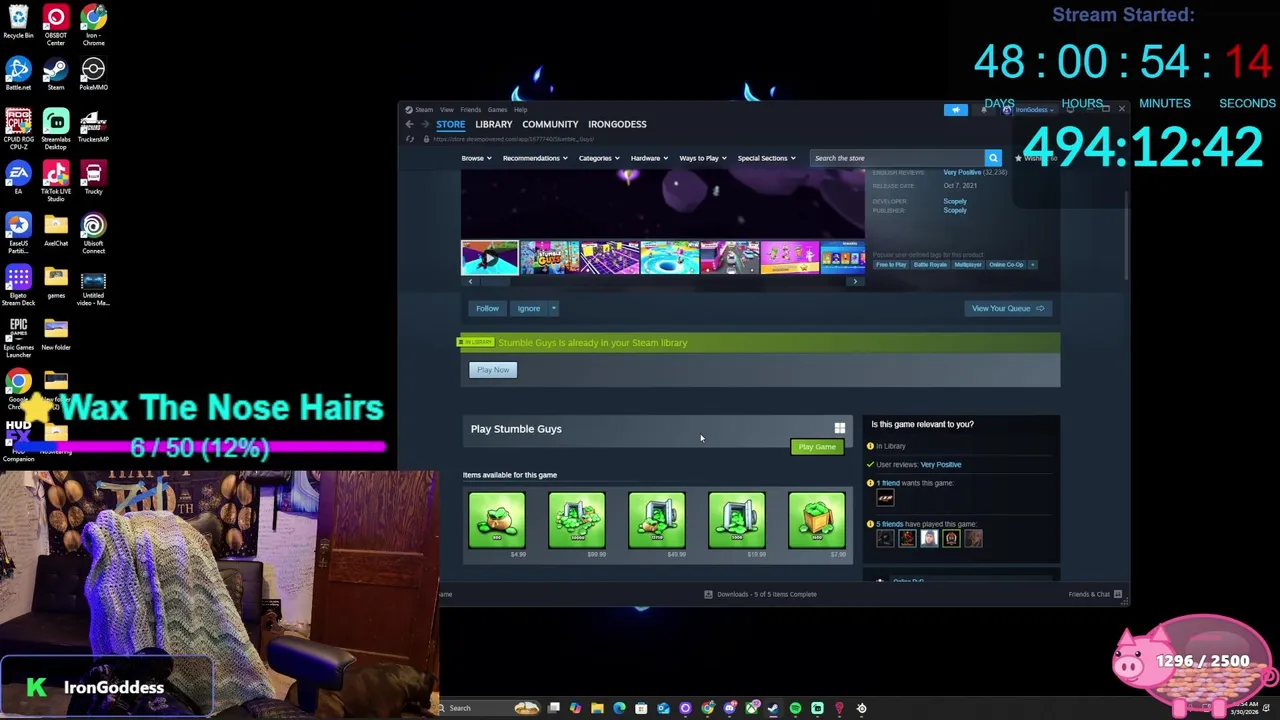
Task: Switch to the LIBRARY tab
Action: [493, 124]
